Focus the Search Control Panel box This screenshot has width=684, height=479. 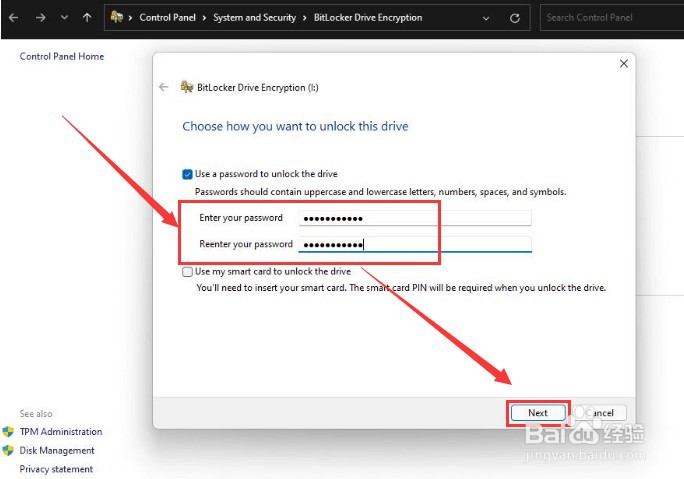coord(612,18)
